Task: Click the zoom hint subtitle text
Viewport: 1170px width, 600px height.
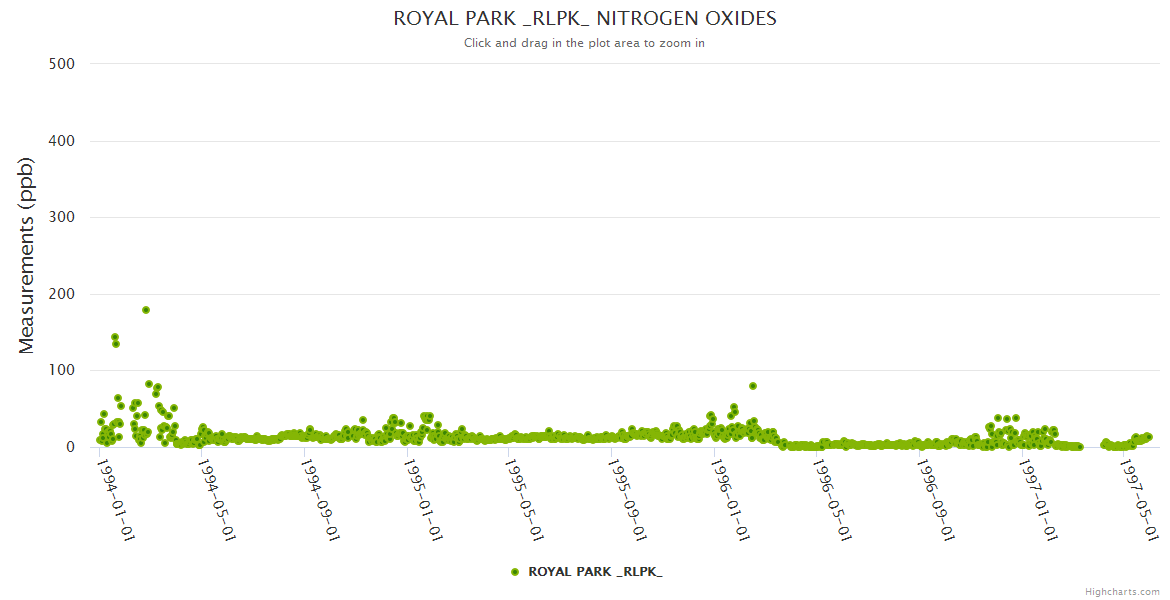Action: [x=585, y=43]
